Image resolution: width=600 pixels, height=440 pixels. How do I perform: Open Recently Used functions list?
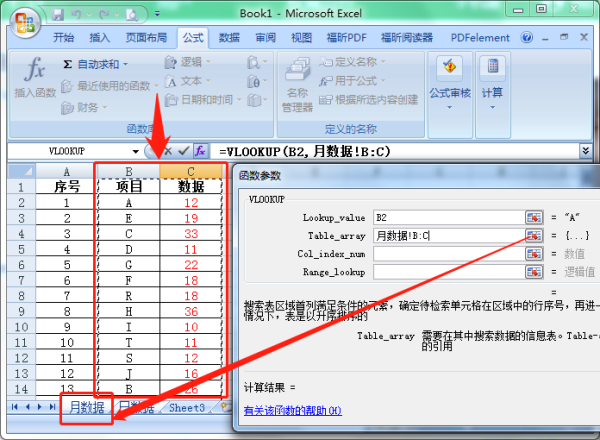tap(109, 86)
